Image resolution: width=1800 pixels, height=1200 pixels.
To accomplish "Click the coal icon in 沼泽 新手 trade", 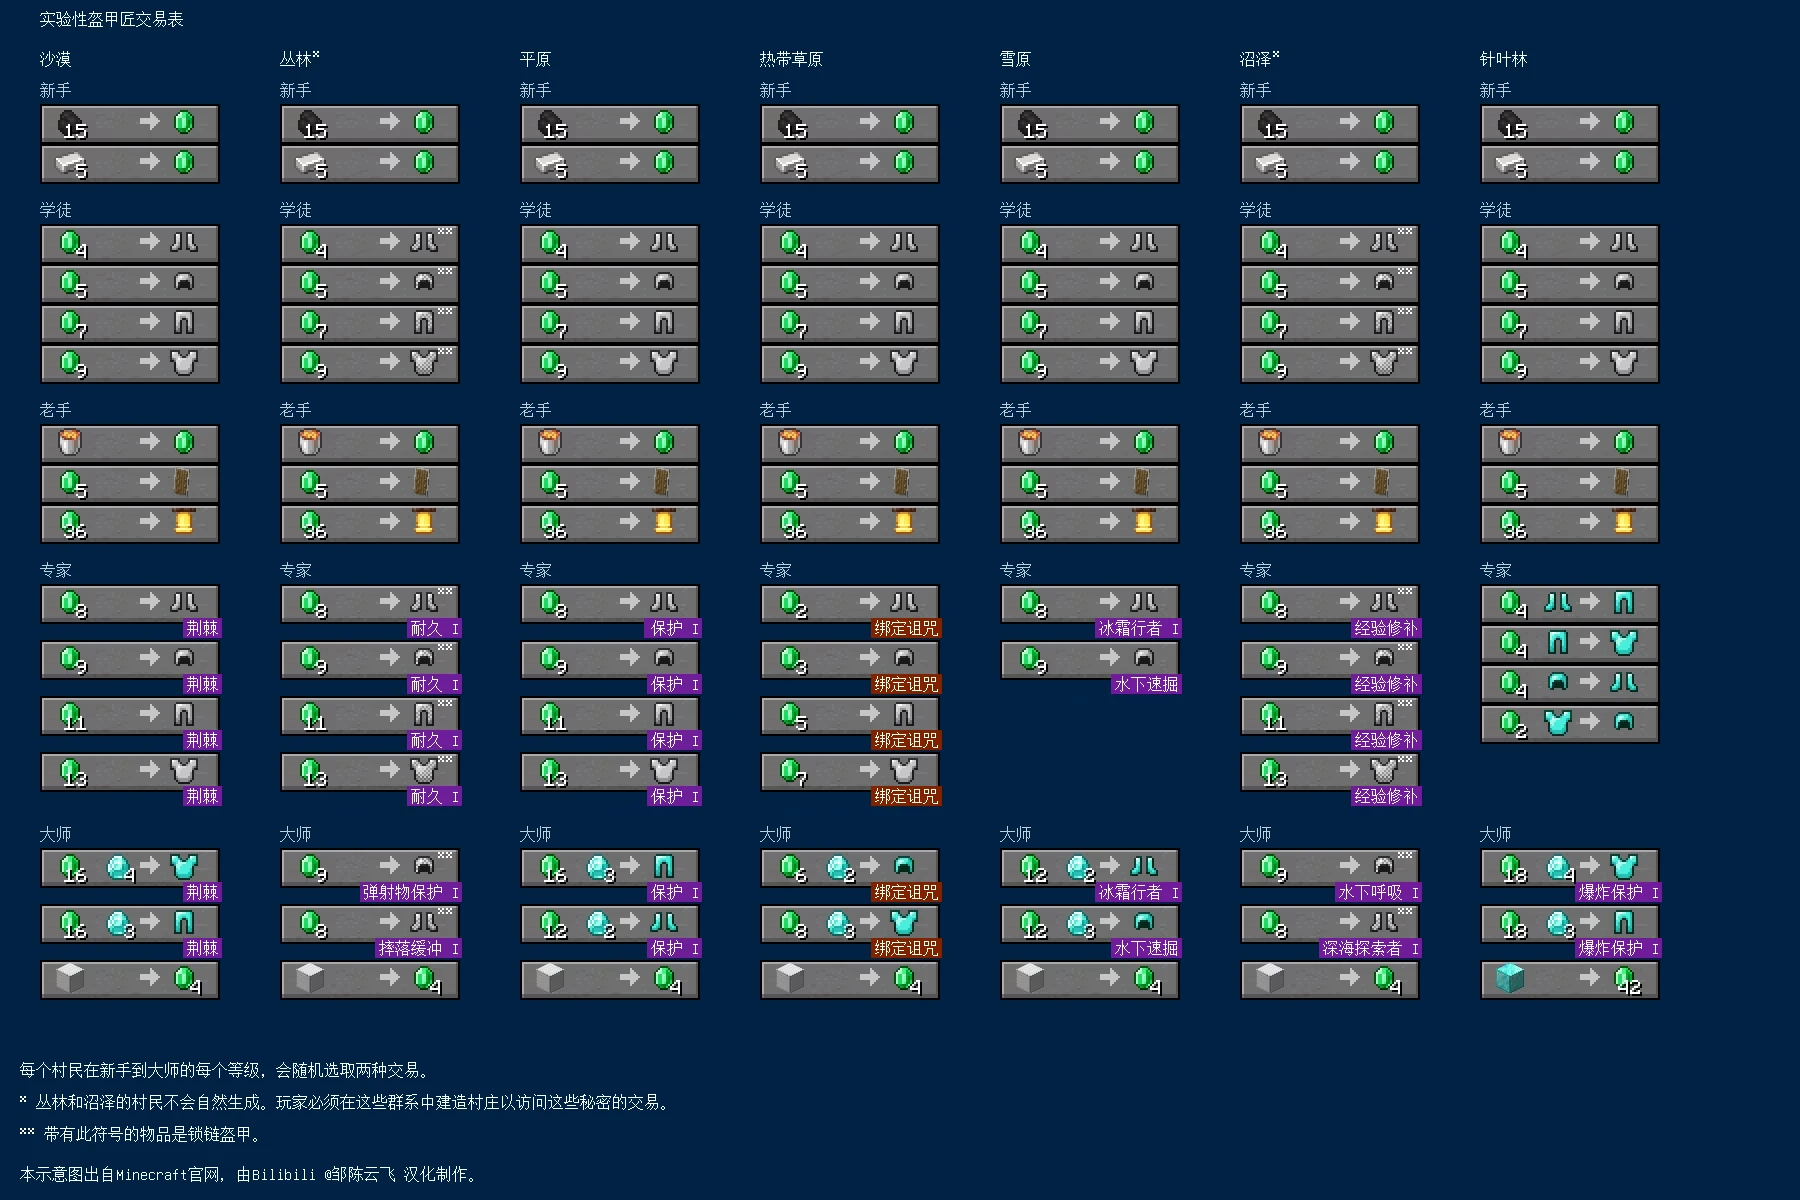I will pyautogui.click(x=1271, y=123).
